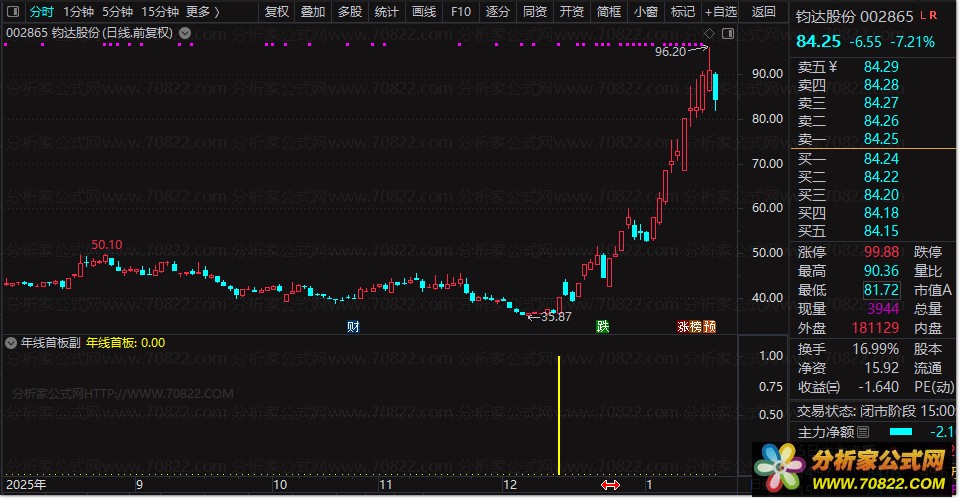Expand the 年线首板副 indicator dropdown
This screenshot has height=500, width=962.
11,343
